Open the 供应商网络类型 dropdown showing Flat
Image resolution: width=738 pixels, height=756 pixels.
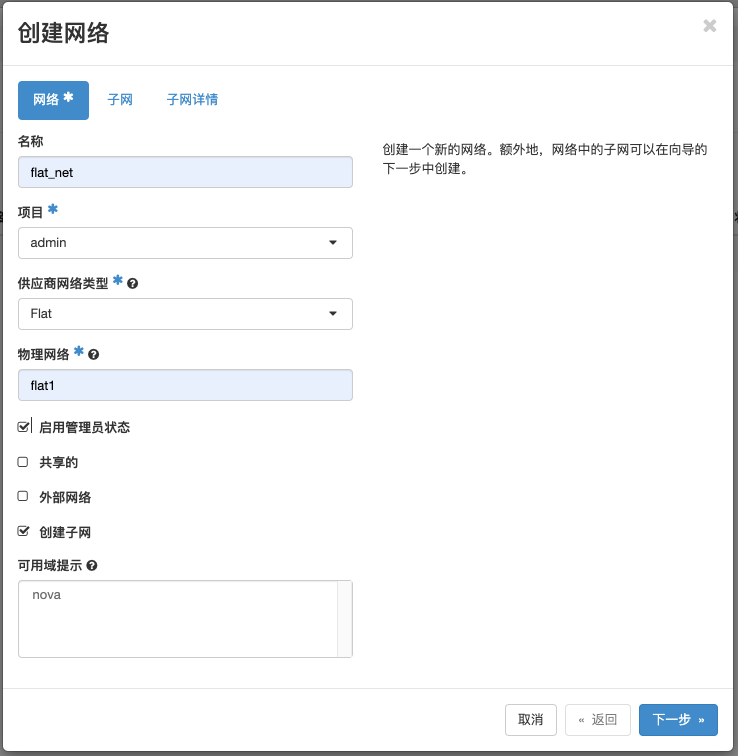pyautogui.click(x=185, y=314)
